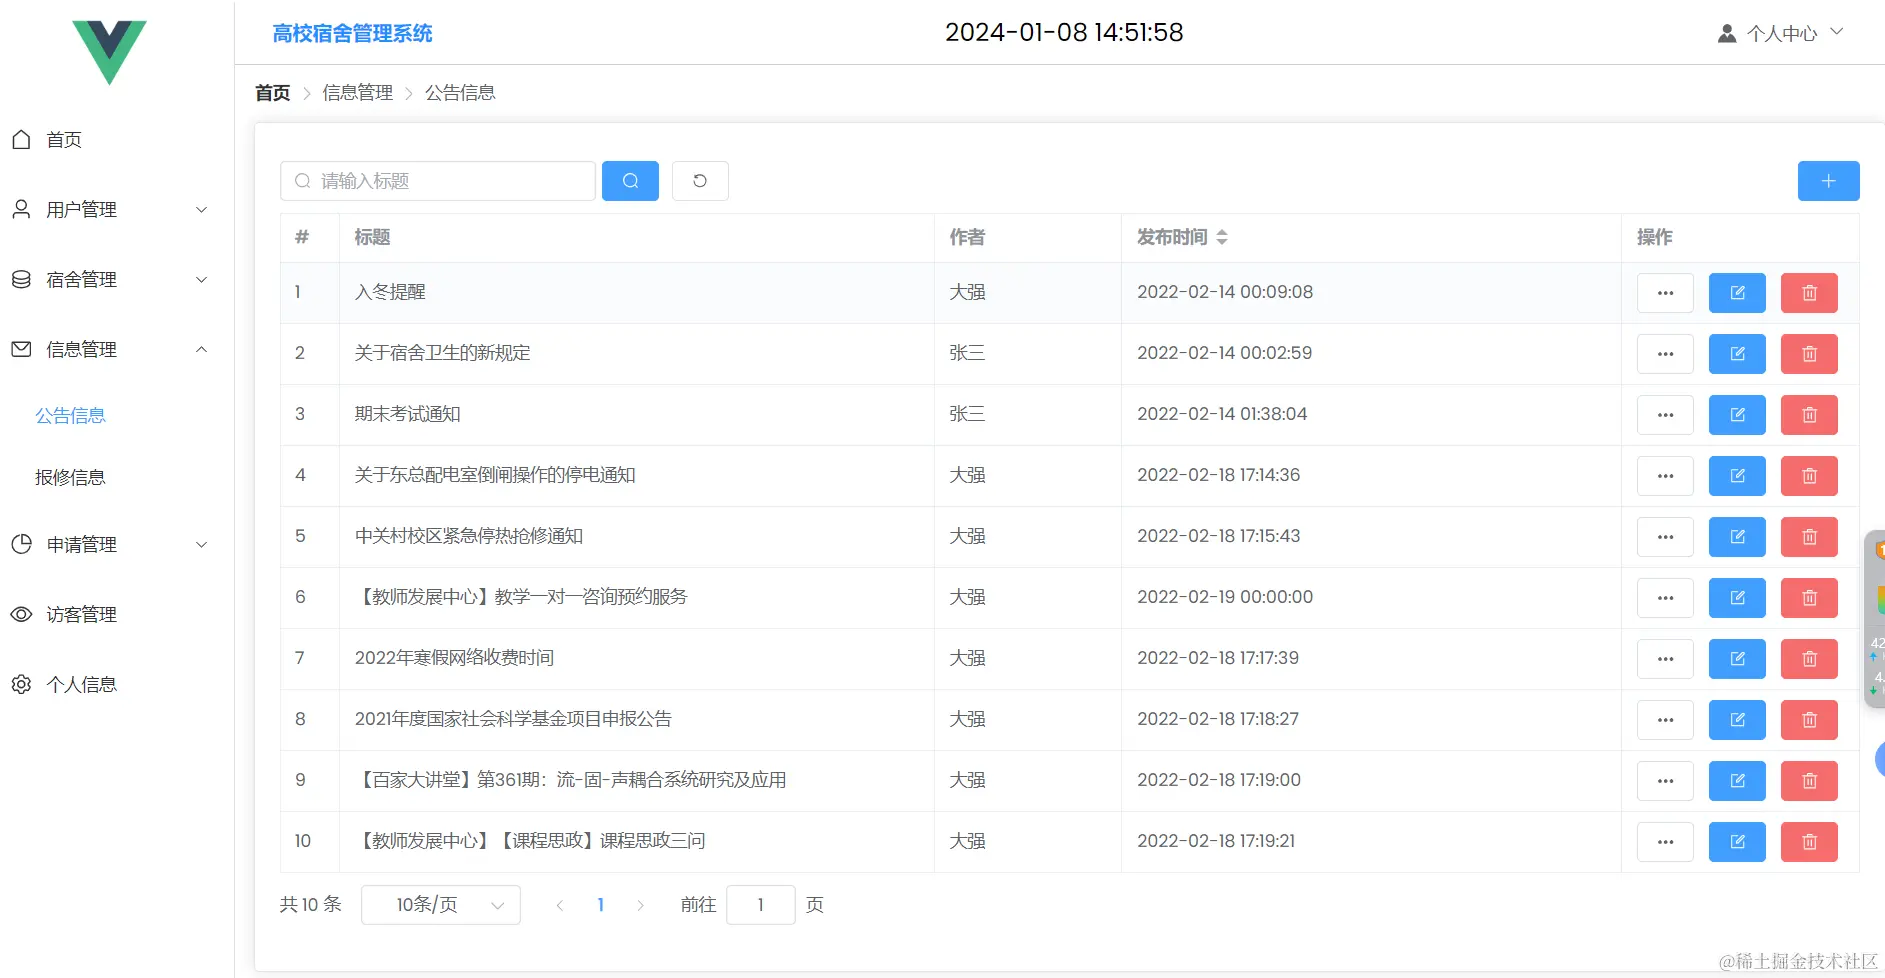Select page 1 in pagination
Viewport: 1885px width, 978px height.
[x=601, y=905]
